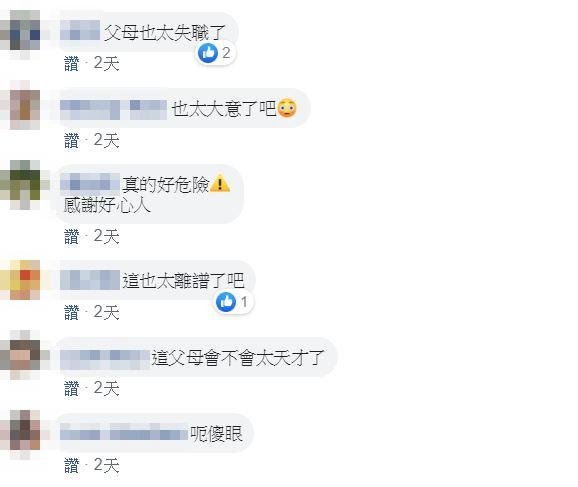Viewport: 578px width, 487px height.
Task: Like the comment 這父母會不會太天才了
Action: 72,389
